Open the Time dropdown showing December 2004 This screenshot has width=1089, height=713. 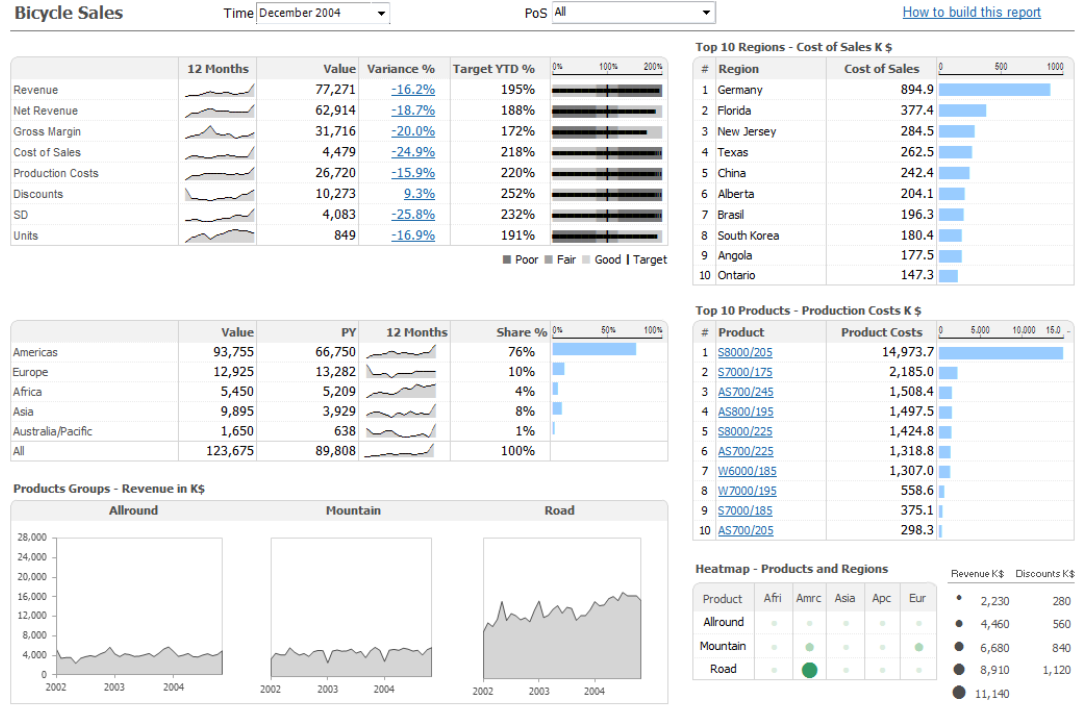click(315, 13)
